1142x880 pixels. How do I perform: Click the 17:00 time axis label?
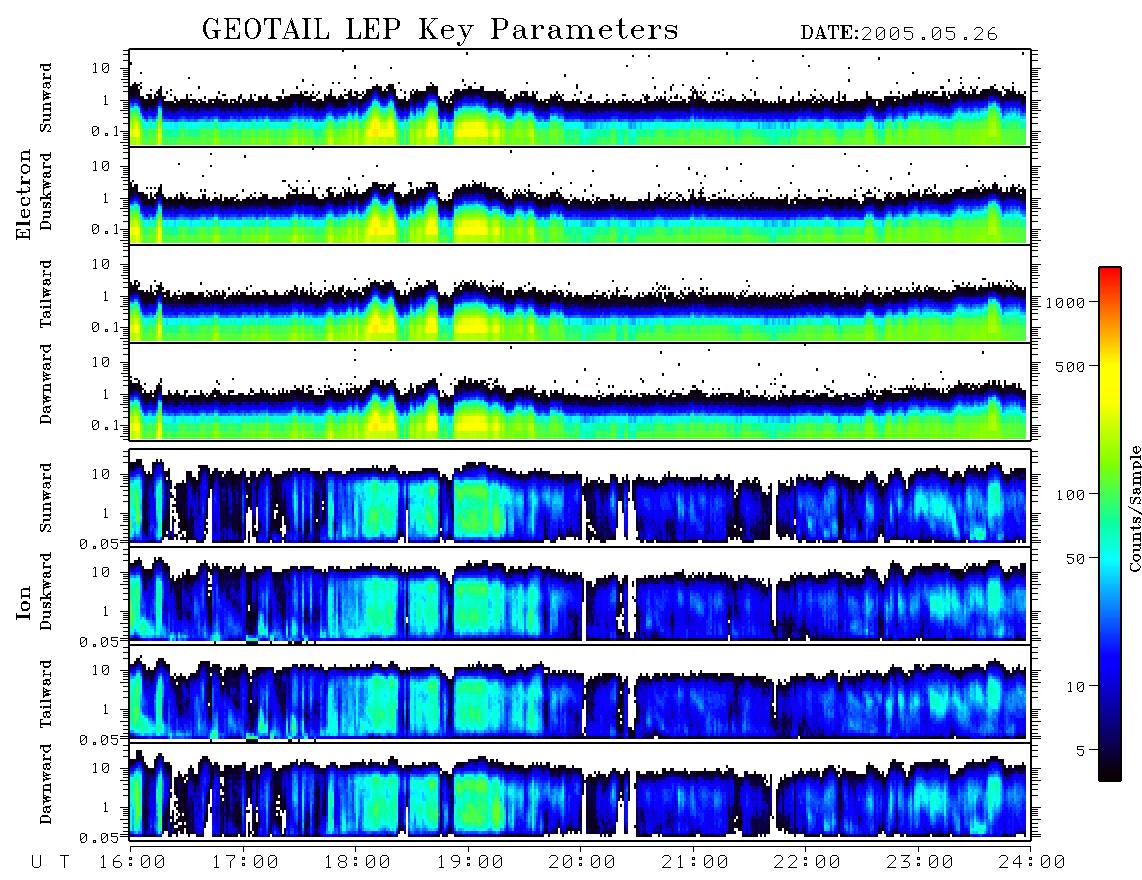click(x=245, y=862)
